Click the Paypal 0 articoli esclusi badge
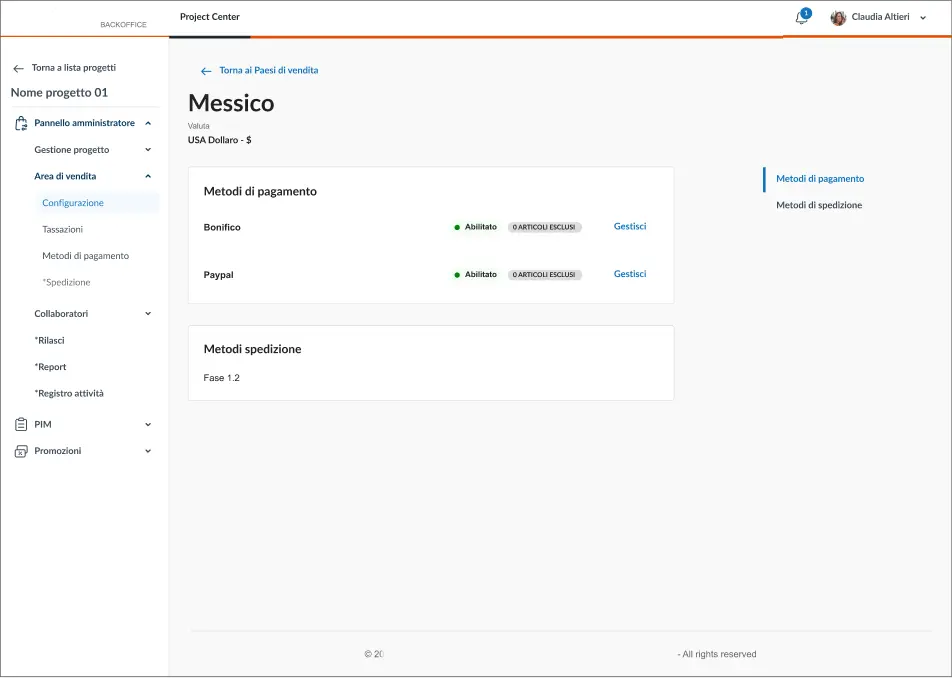Image resolution: width=952 pixels, height=678 pixels. [x=544, y=275]
